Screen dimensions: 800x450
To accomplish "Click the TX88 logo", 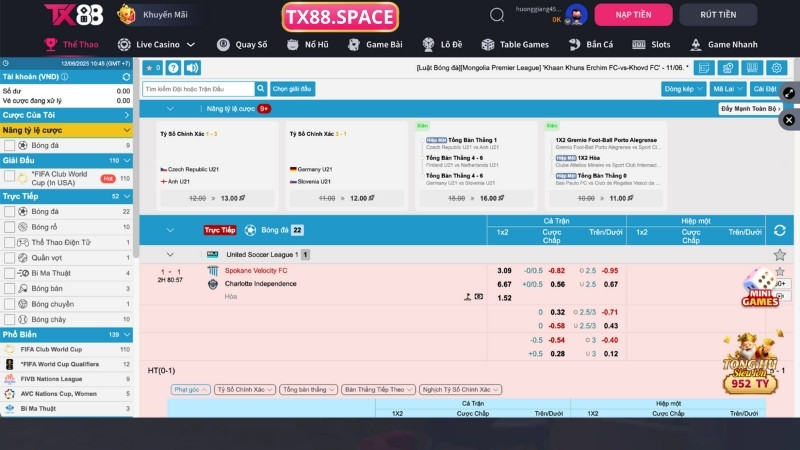I will [74, 14].
